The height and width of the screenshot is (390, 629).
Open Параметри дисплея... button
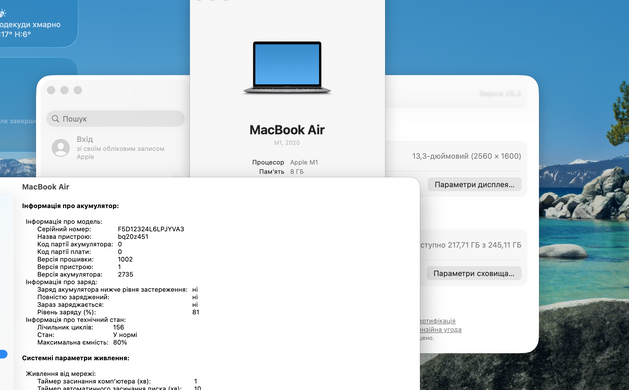474,185
